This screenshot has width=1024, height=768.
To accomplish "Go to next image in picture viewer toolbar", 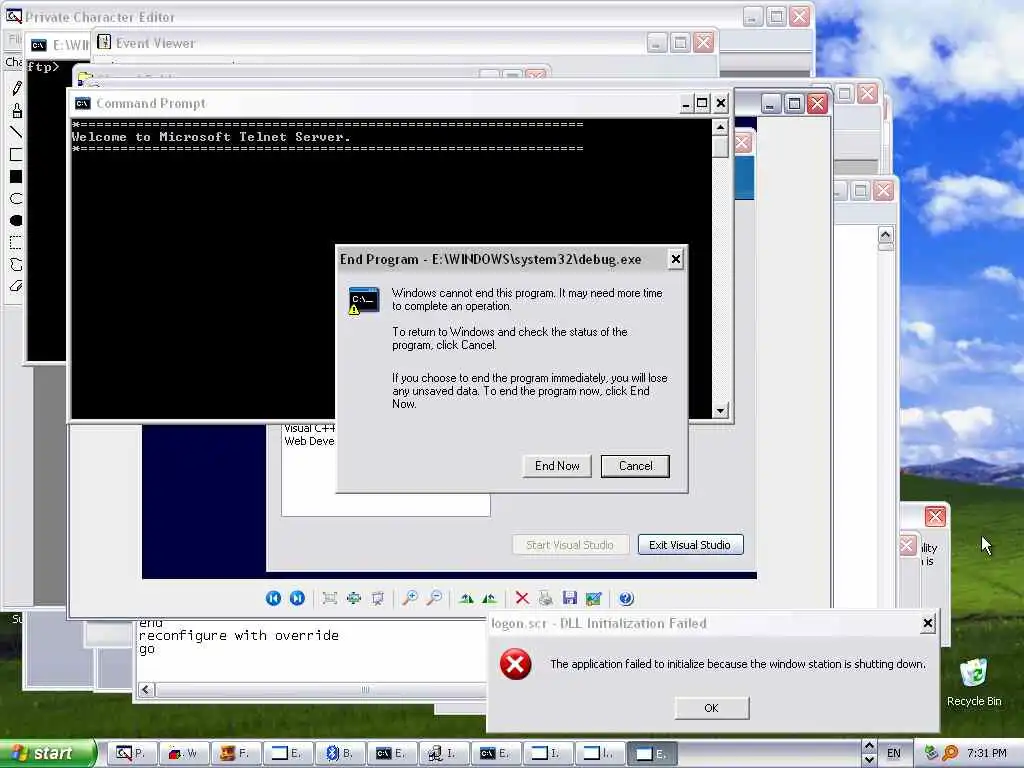I will tap(297, 598).
